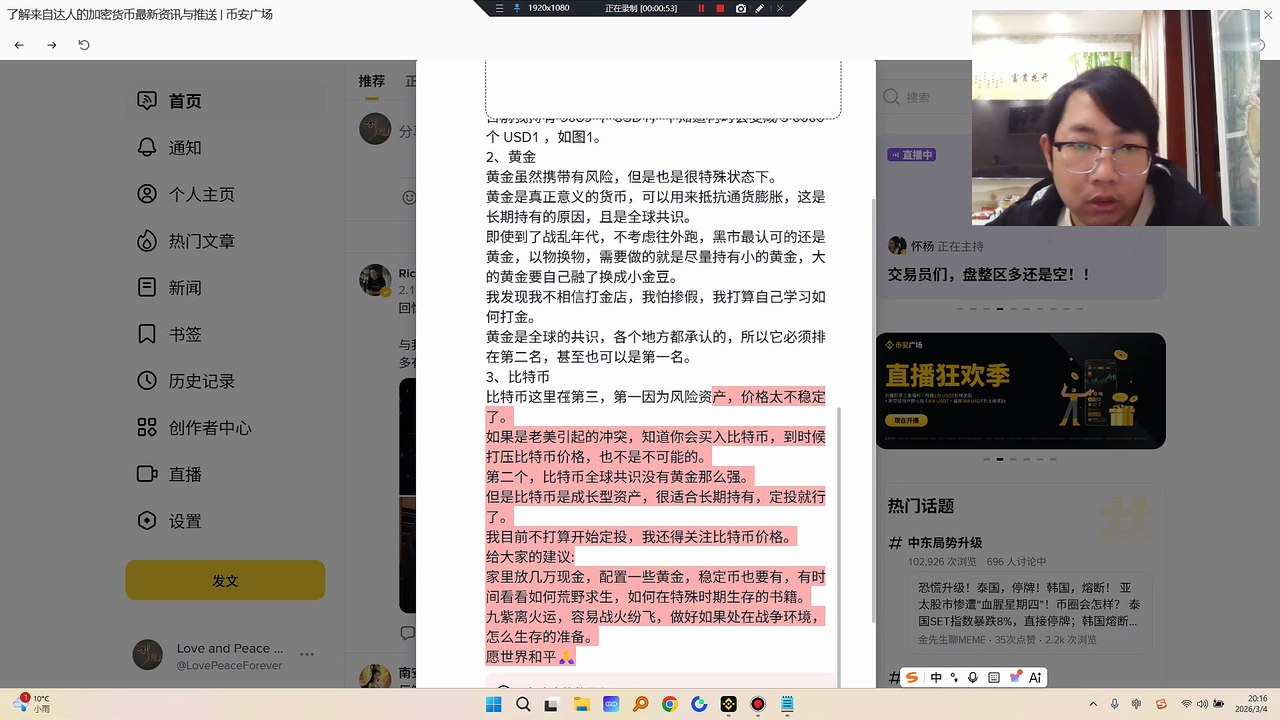Screen dimensions: 1280x720
Task: Open account options menu beside Love and Peace
Action: tap(307, 655)
